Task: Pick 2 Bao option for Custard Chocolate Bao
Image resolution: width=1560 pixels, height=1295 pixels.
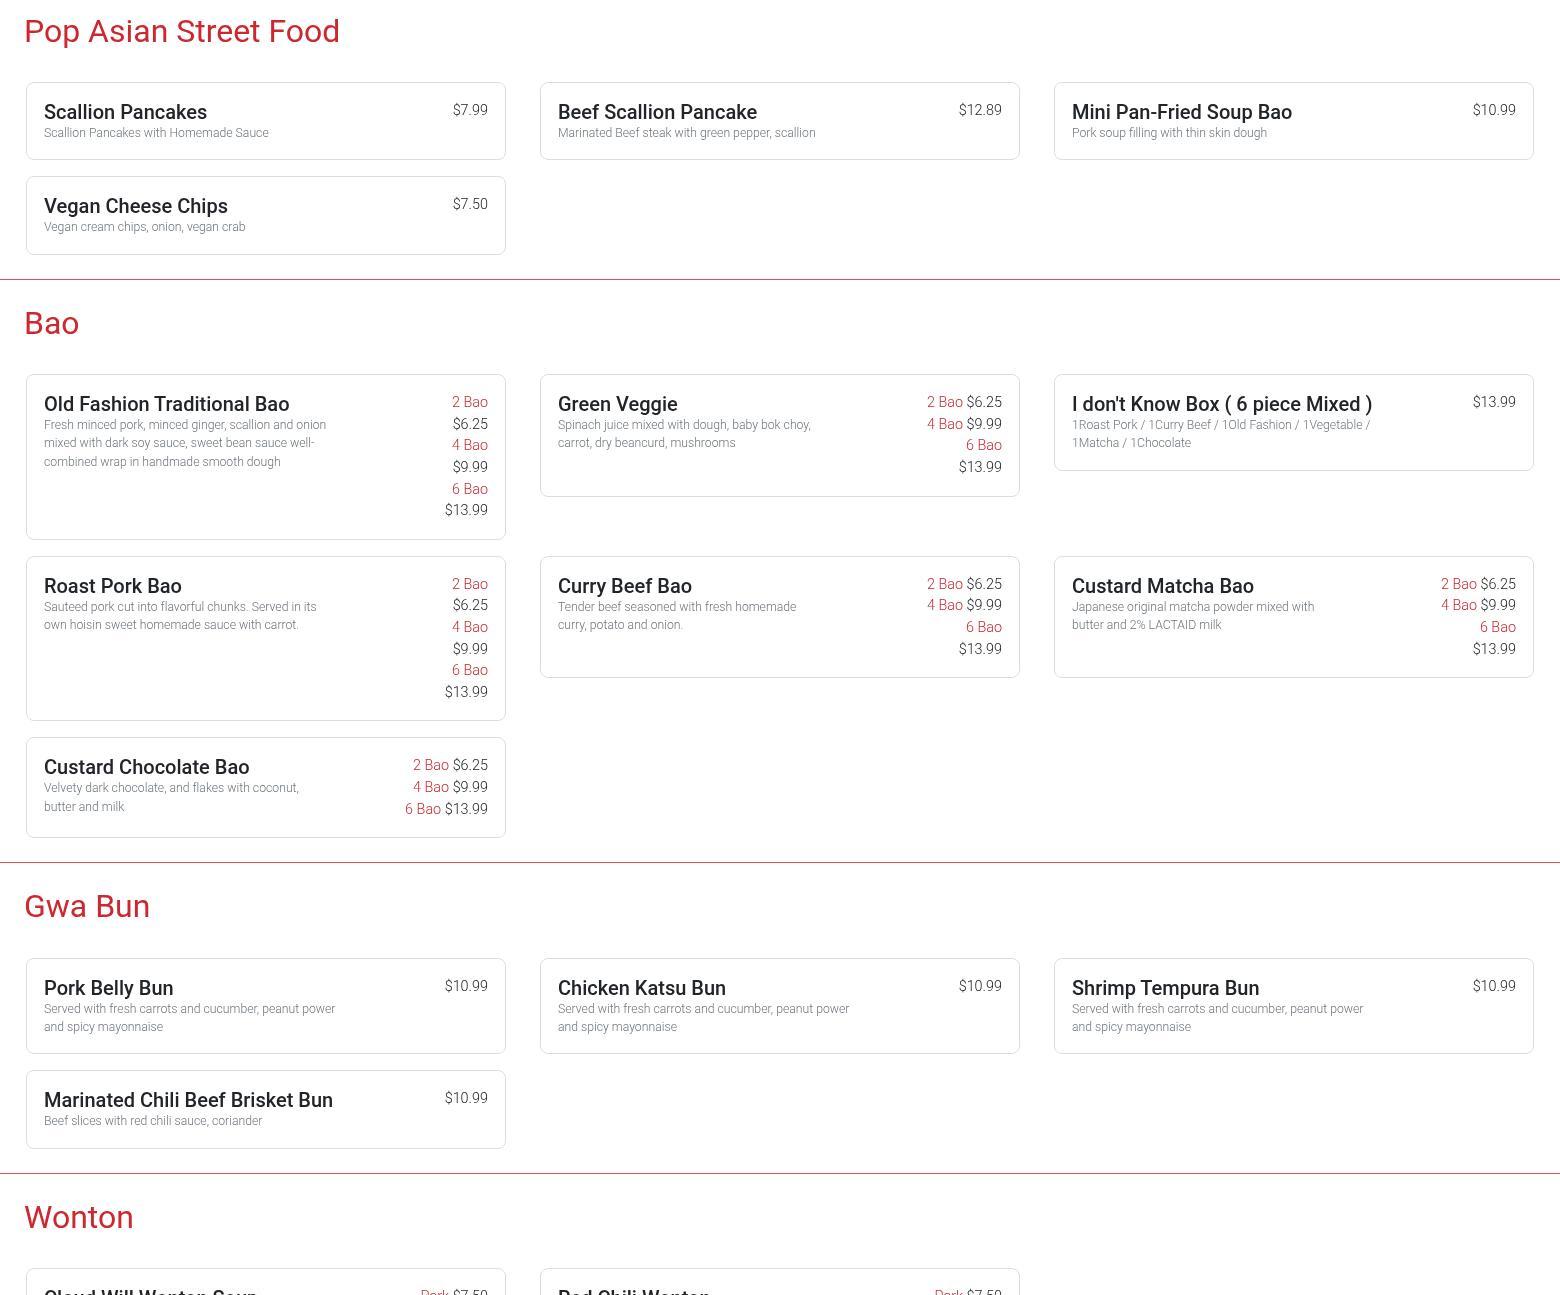Action: (431, 765)
